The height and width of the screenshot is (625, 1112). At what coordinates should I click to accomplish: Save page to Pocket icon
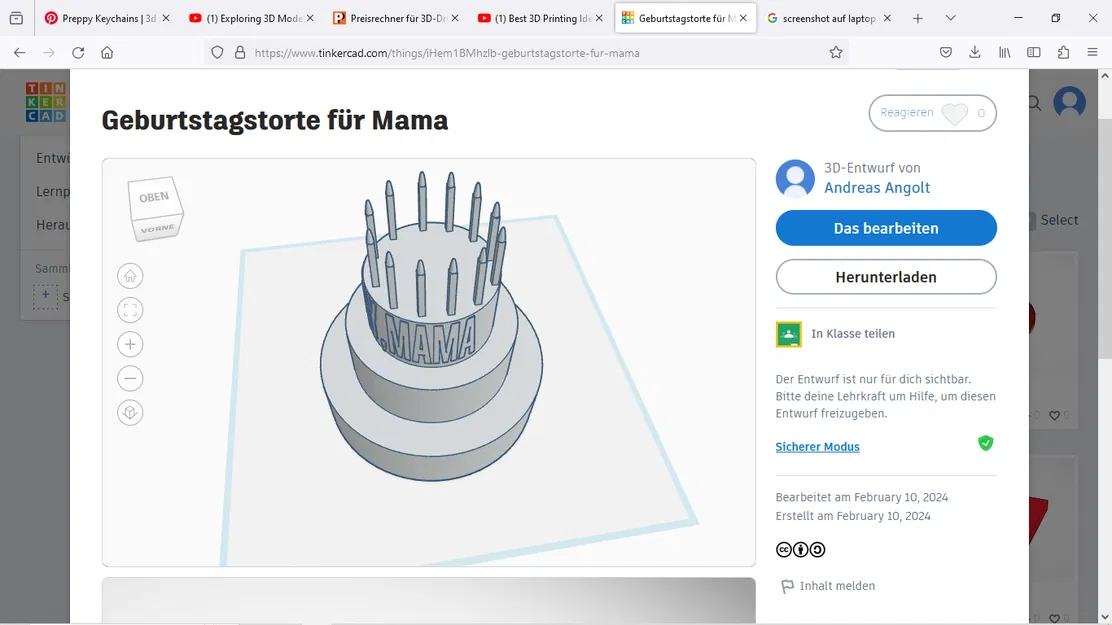point(945,52)
